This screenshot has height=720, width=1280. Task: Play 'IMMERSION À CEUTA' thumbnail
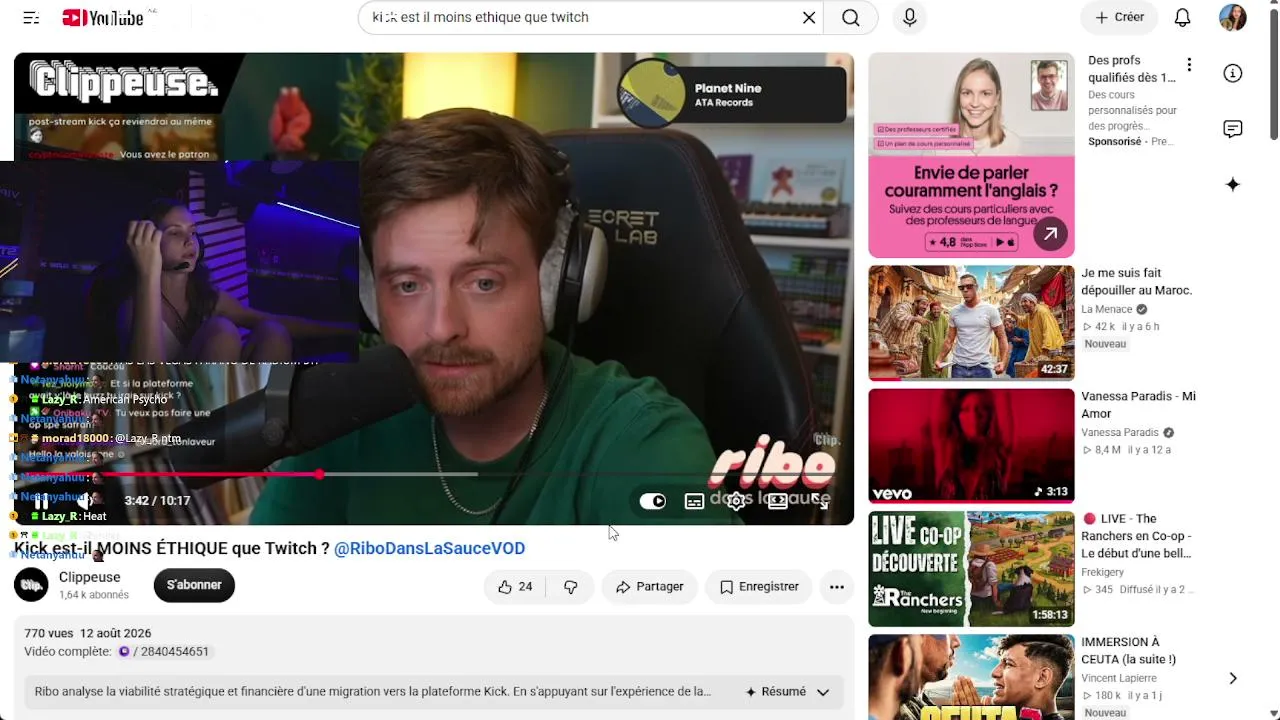click(x=971, y=677)
